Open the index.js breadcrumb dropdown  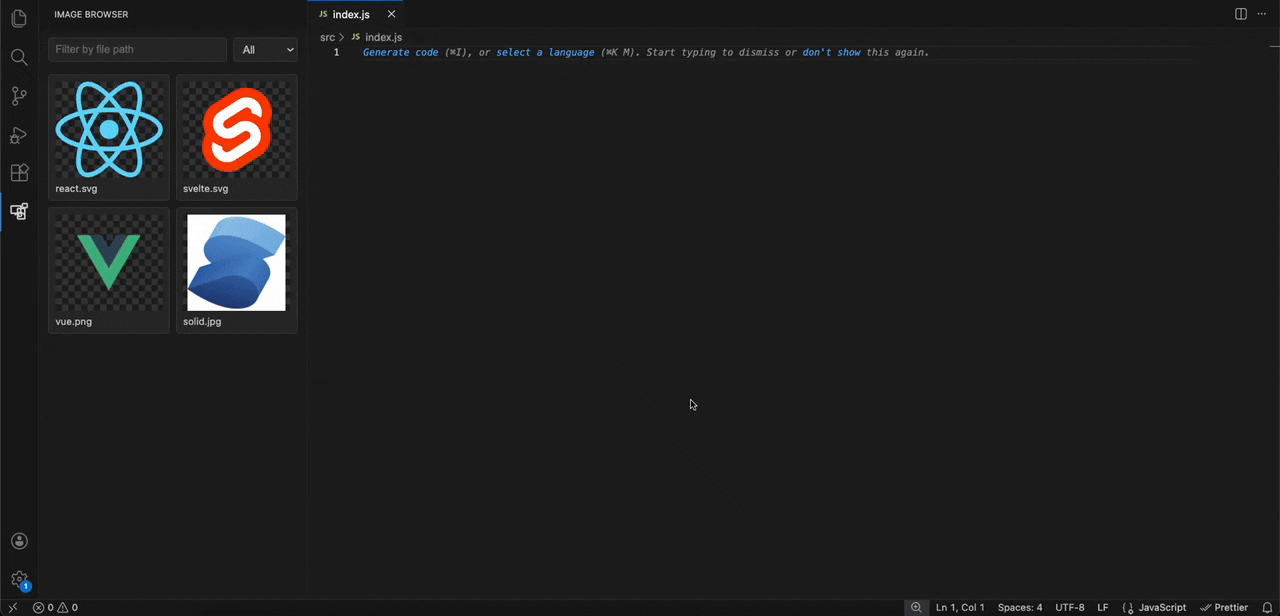point(383,36)
